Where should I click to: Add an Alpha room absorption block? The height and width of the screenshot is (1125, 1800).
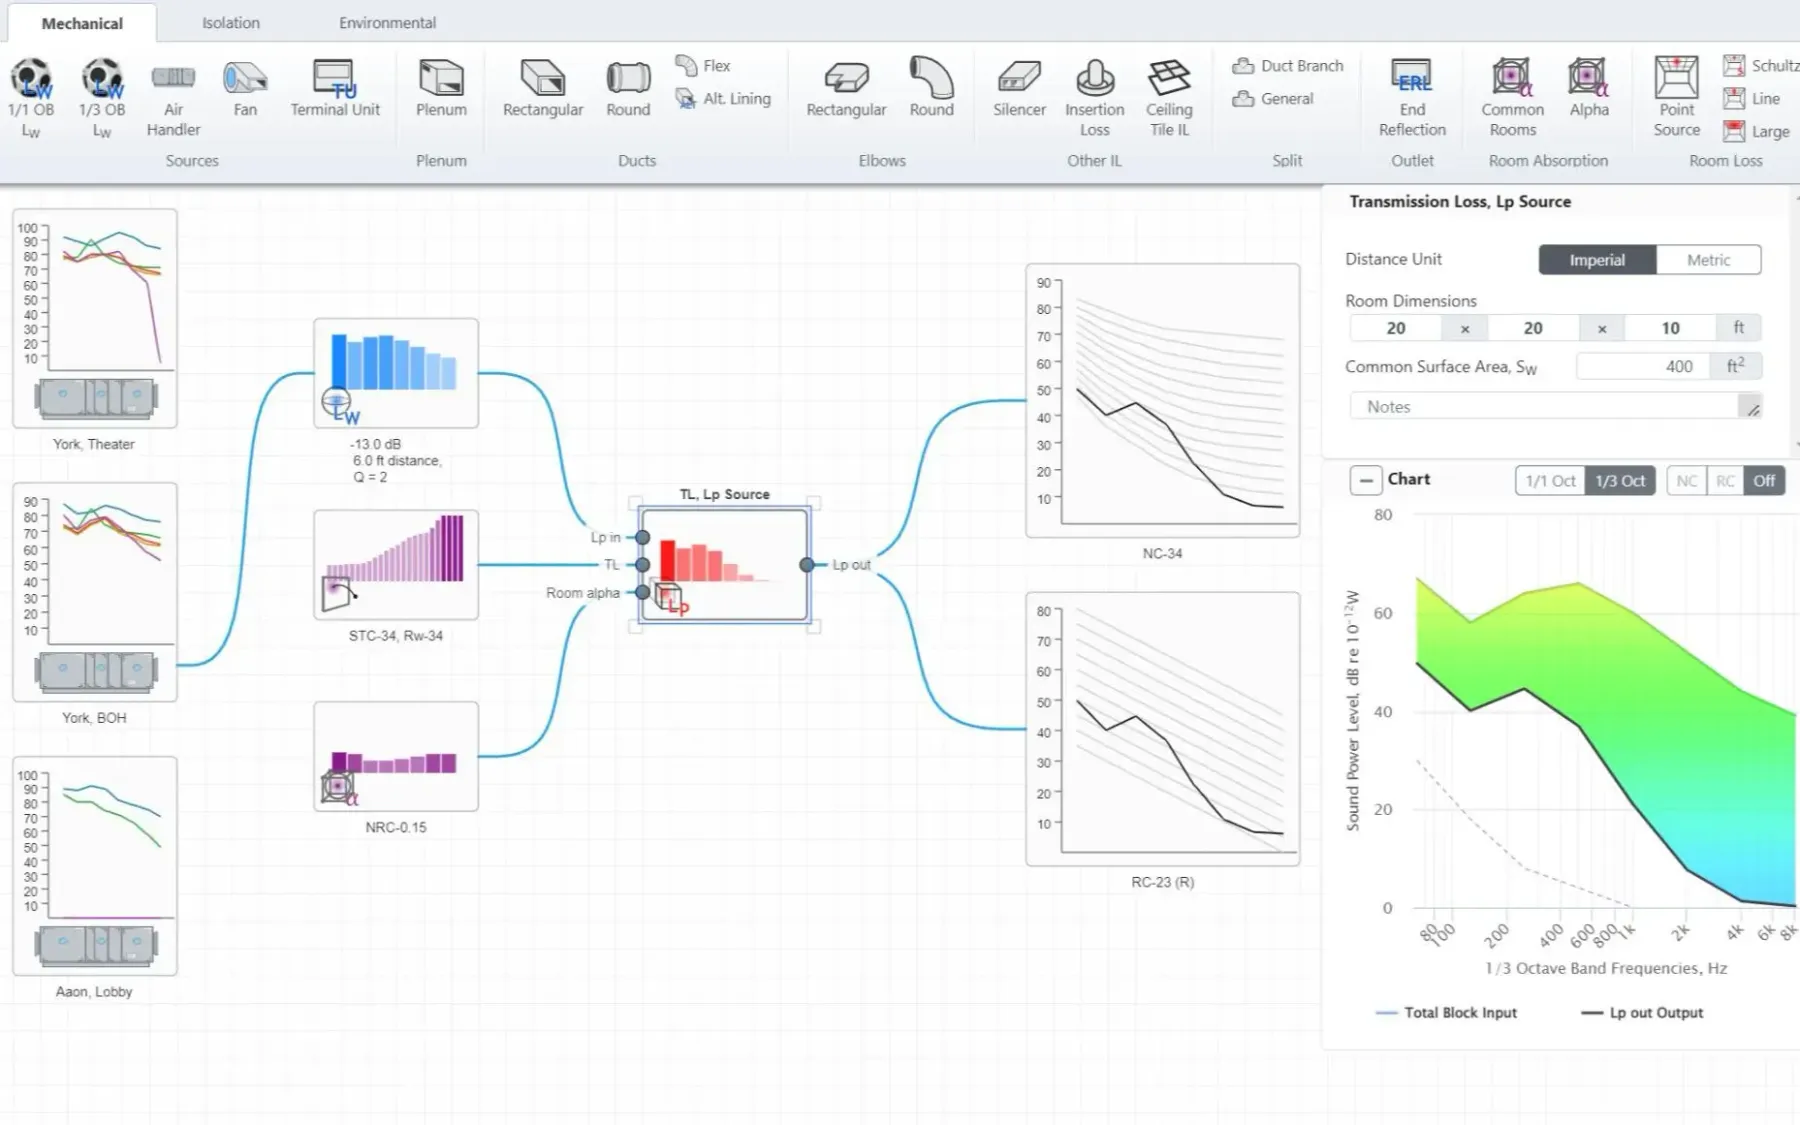click(x=1588, y=90)
